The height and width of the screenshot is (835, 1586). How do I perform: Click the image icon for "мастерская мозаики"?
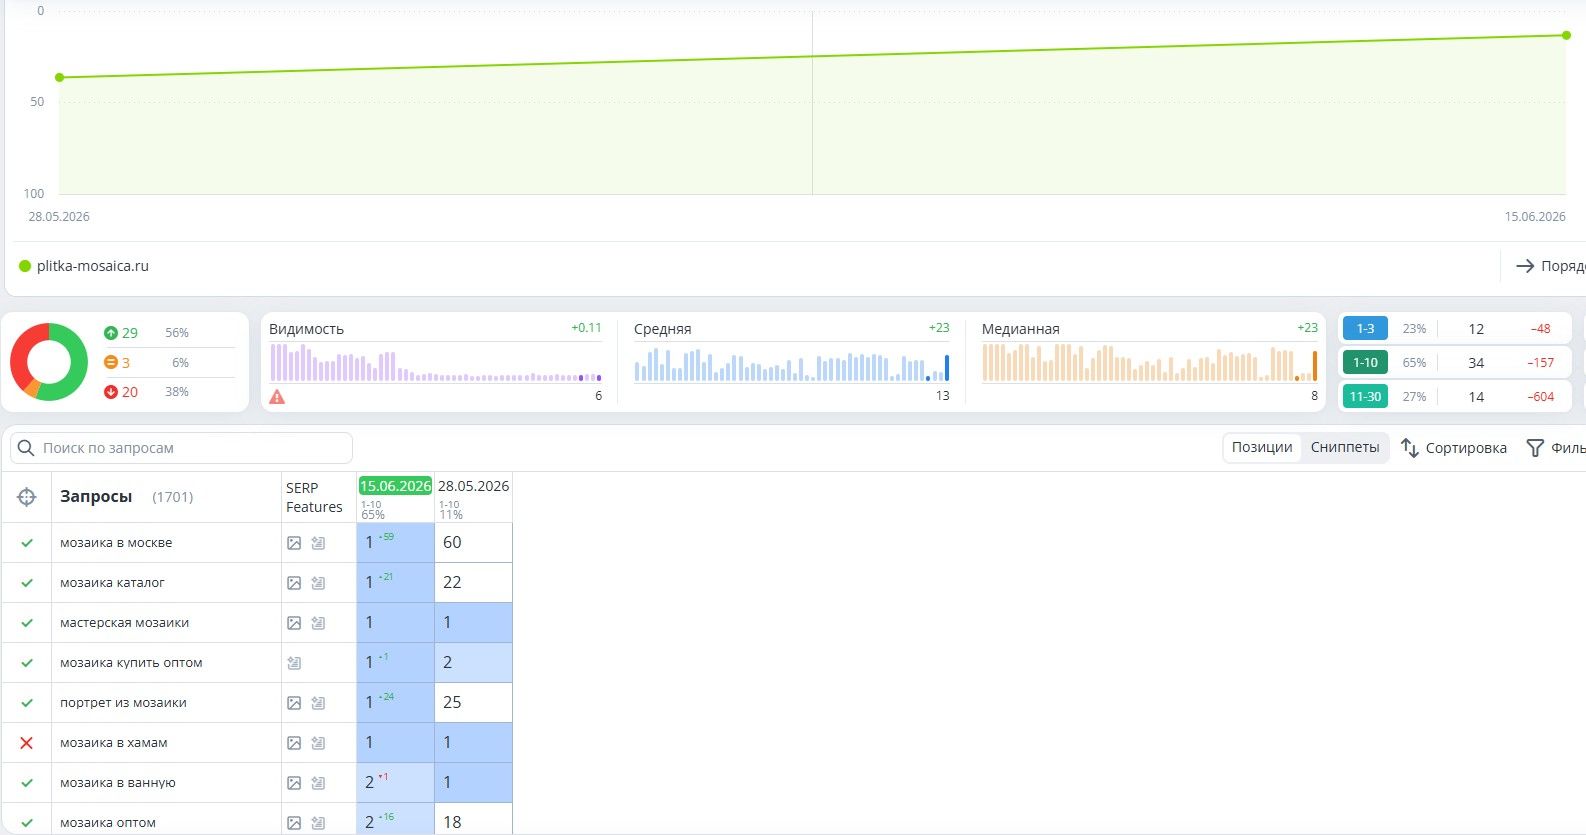294,623
